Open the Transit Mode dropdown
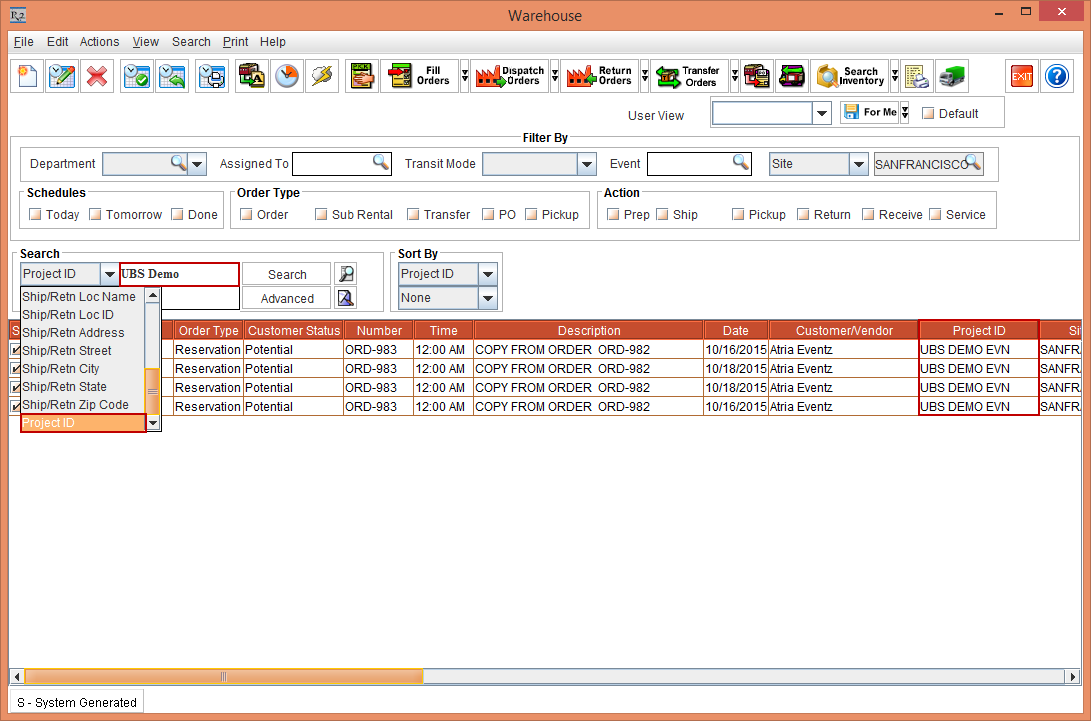Screen dimensions: 1091x721 (x=585, y=163)
